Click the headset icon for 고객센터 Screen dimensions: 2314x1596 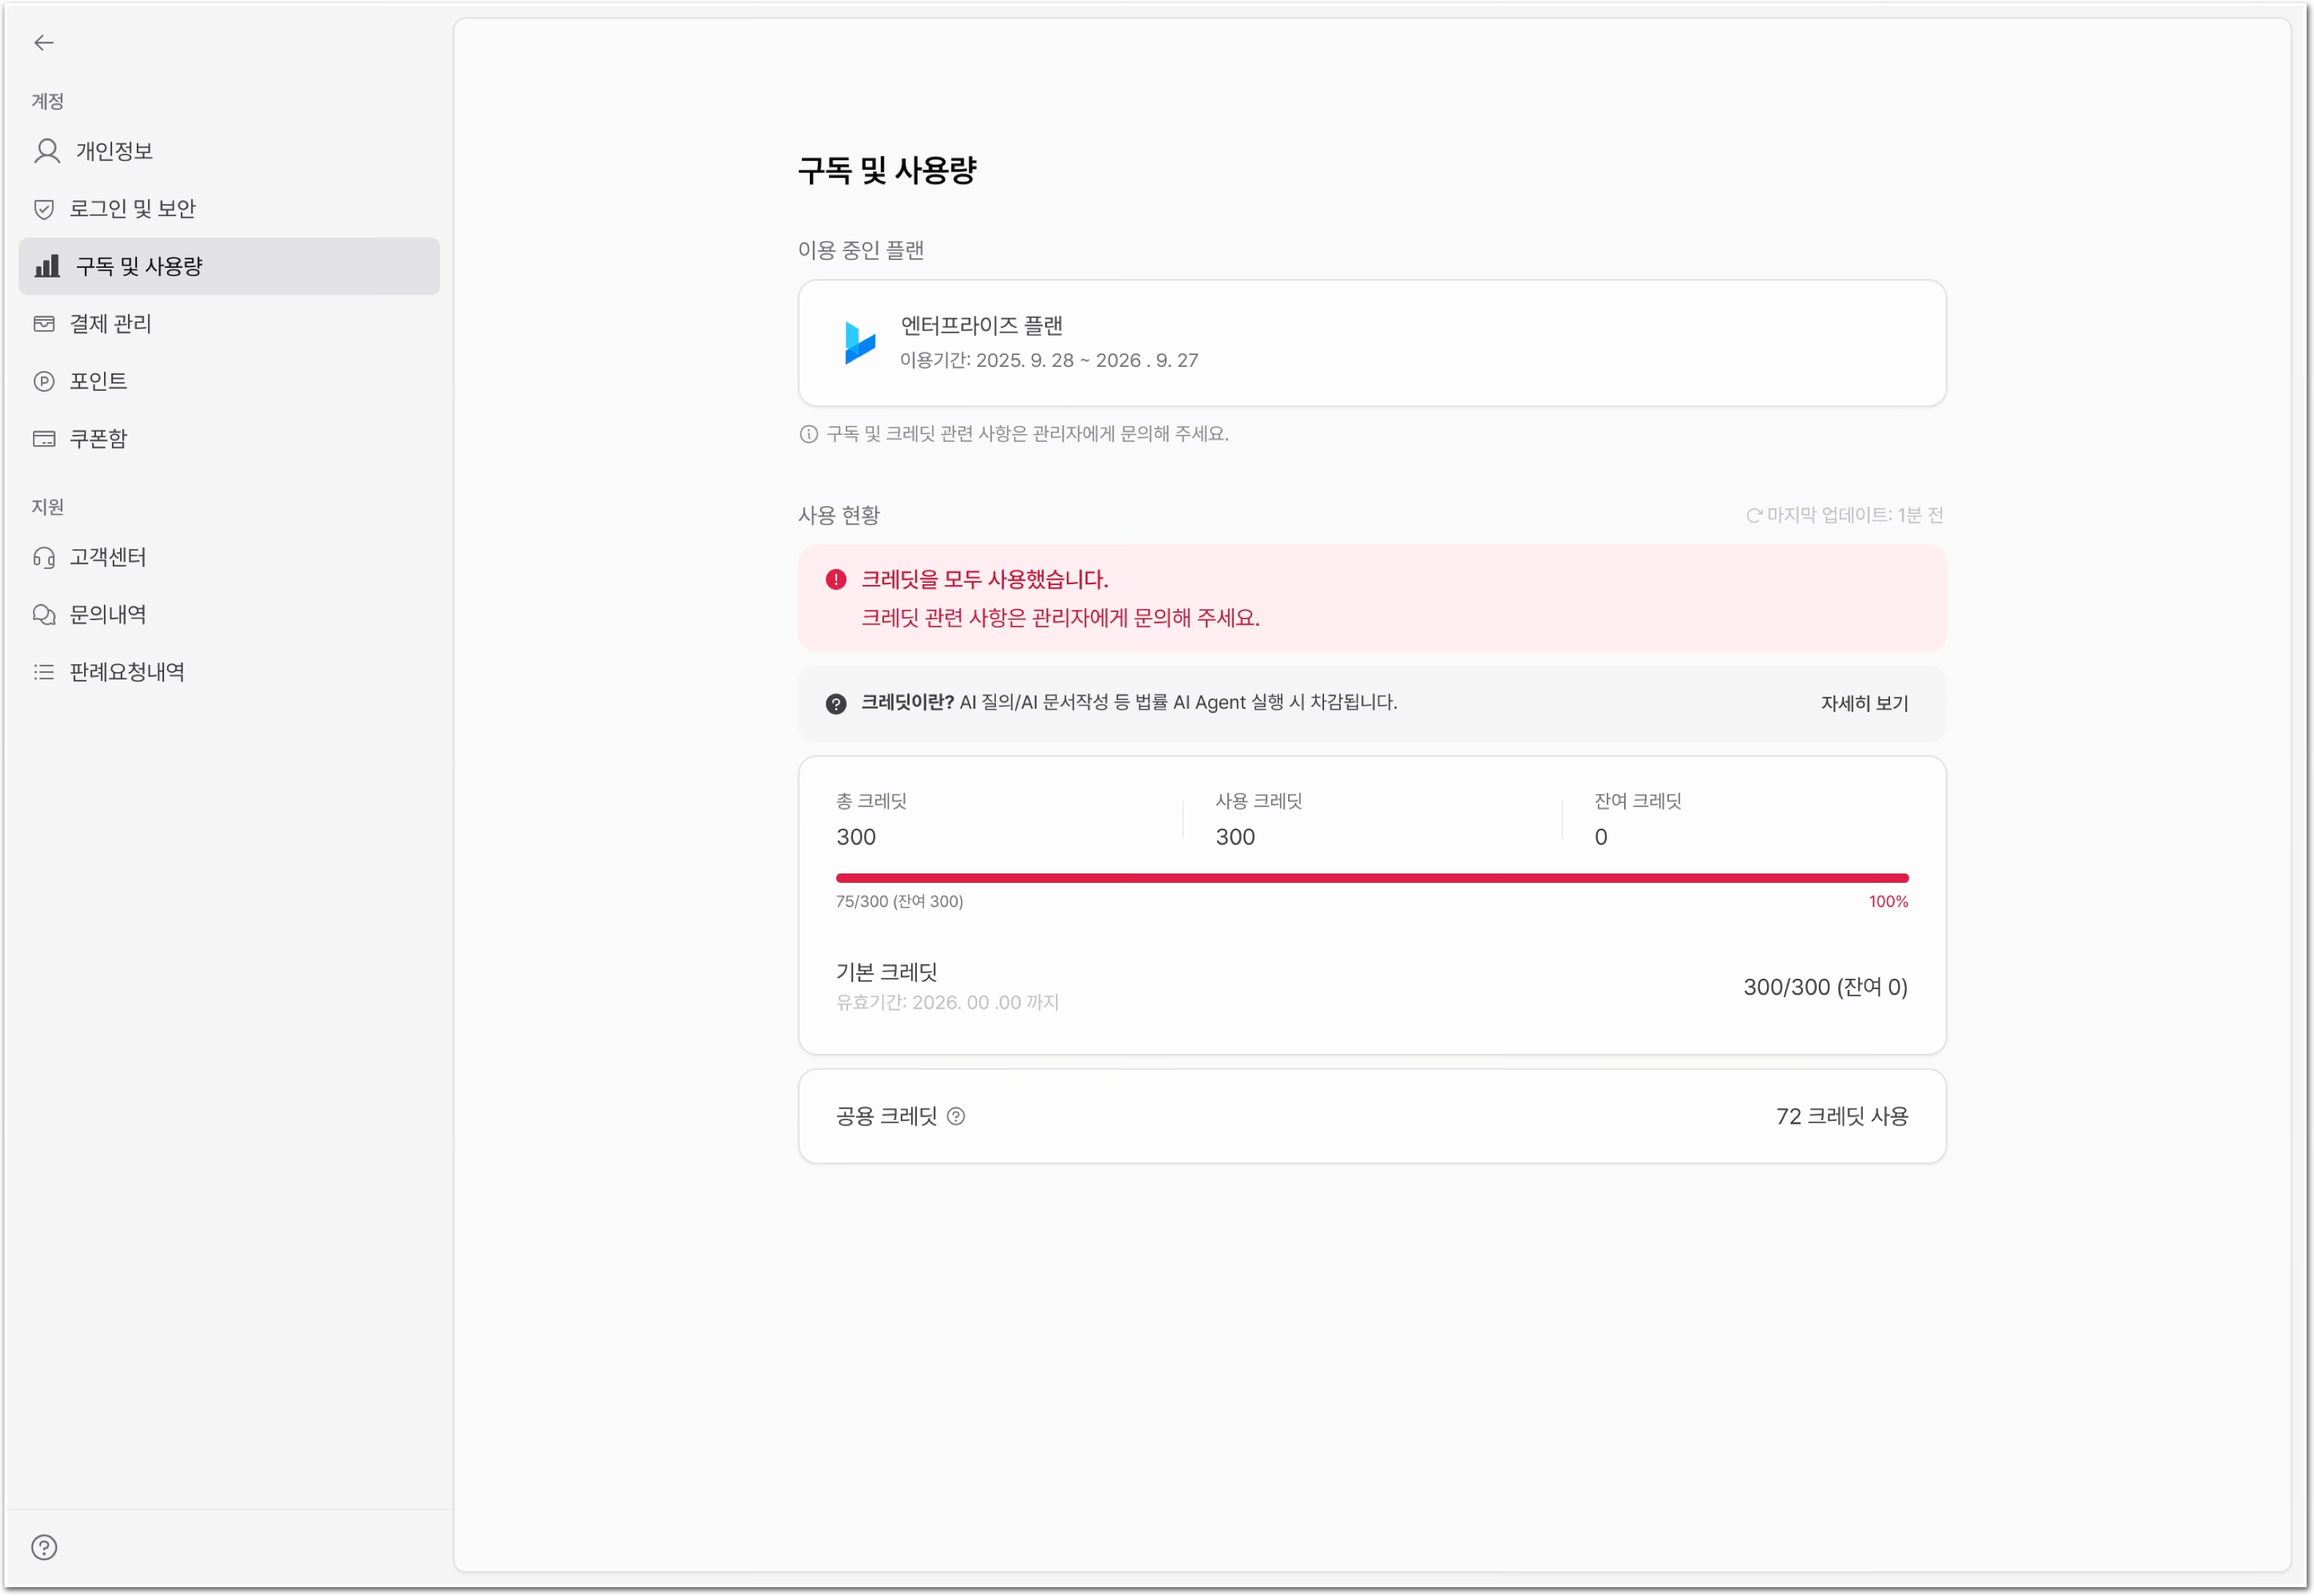point(44,557)
